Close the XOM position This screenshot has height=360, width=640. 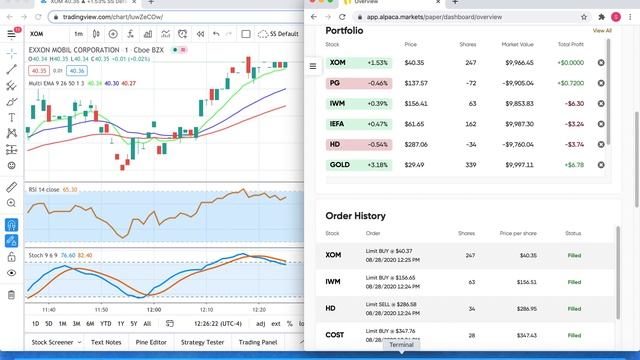601,63
